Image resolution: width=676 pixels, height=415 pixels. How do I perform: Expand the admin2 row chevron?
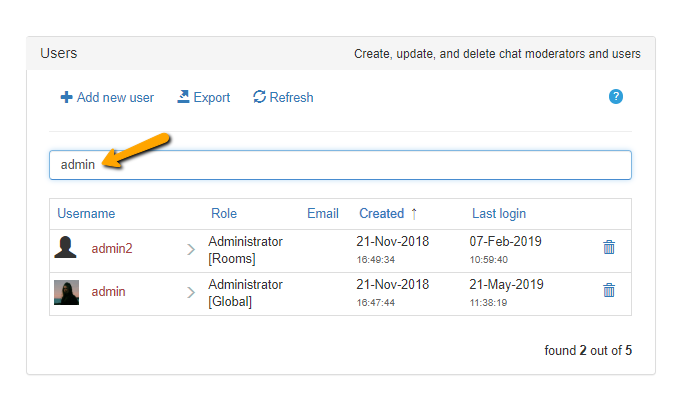click(191, 249)
